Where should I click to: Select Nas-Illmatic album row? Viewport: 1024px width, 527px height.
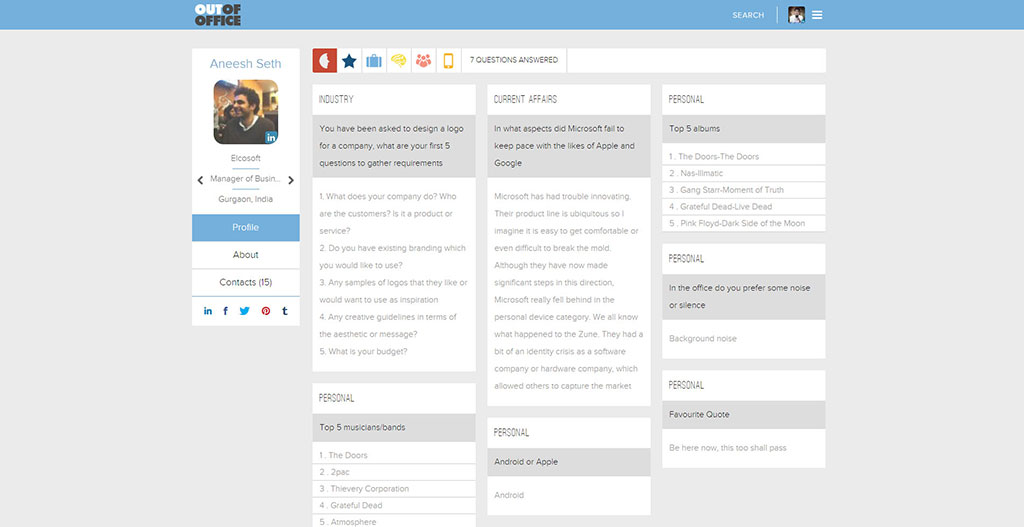tap(744, 173)
